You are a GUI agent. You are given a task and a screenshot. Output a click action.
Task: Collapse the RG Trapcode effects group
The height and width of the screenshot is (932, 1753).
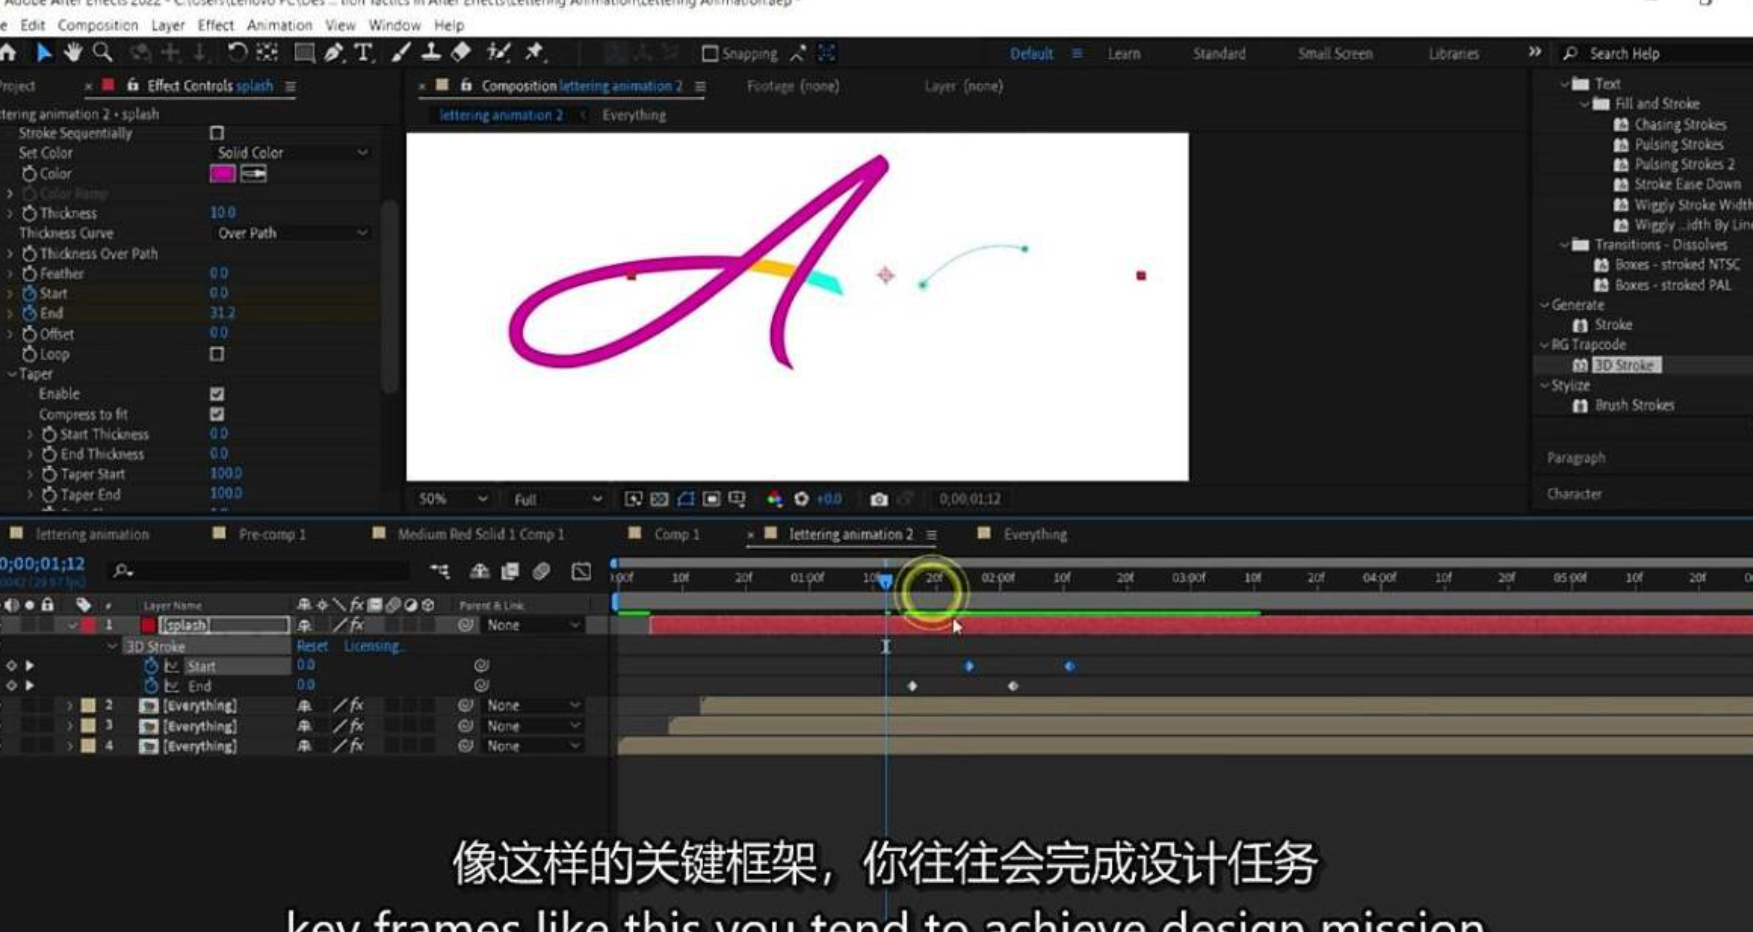point(1544,345)
